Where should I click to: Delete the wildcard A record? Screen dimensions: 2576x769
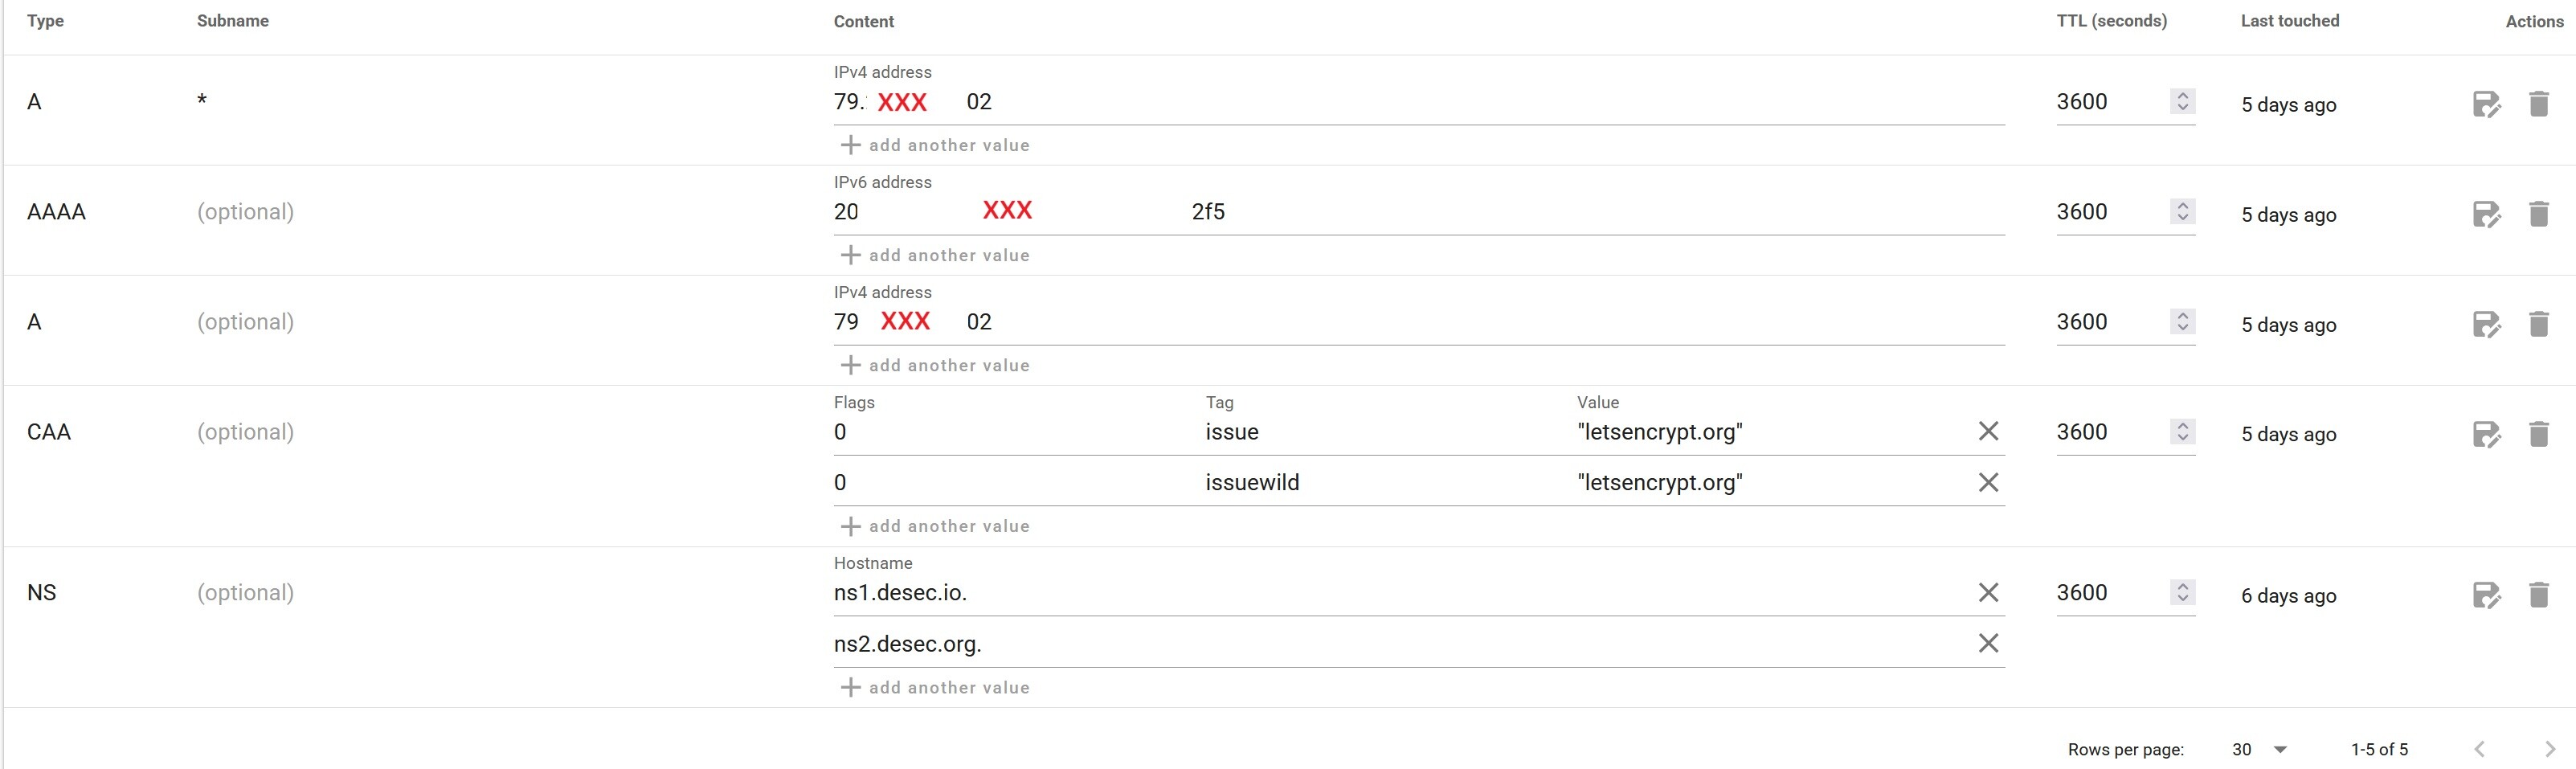click(x=2538, y=104)
